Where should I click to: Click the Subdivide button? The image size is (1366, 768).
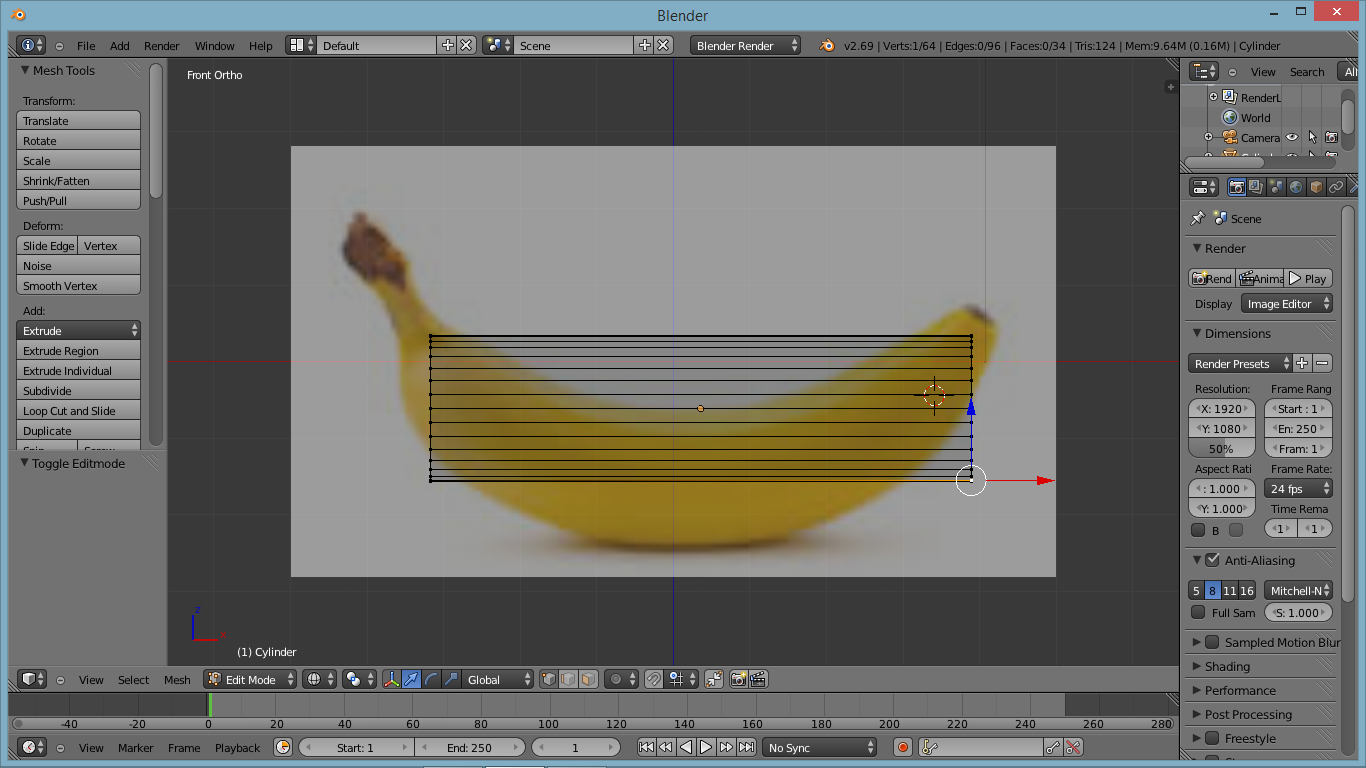pyautogui.click(x=78, y=391)
